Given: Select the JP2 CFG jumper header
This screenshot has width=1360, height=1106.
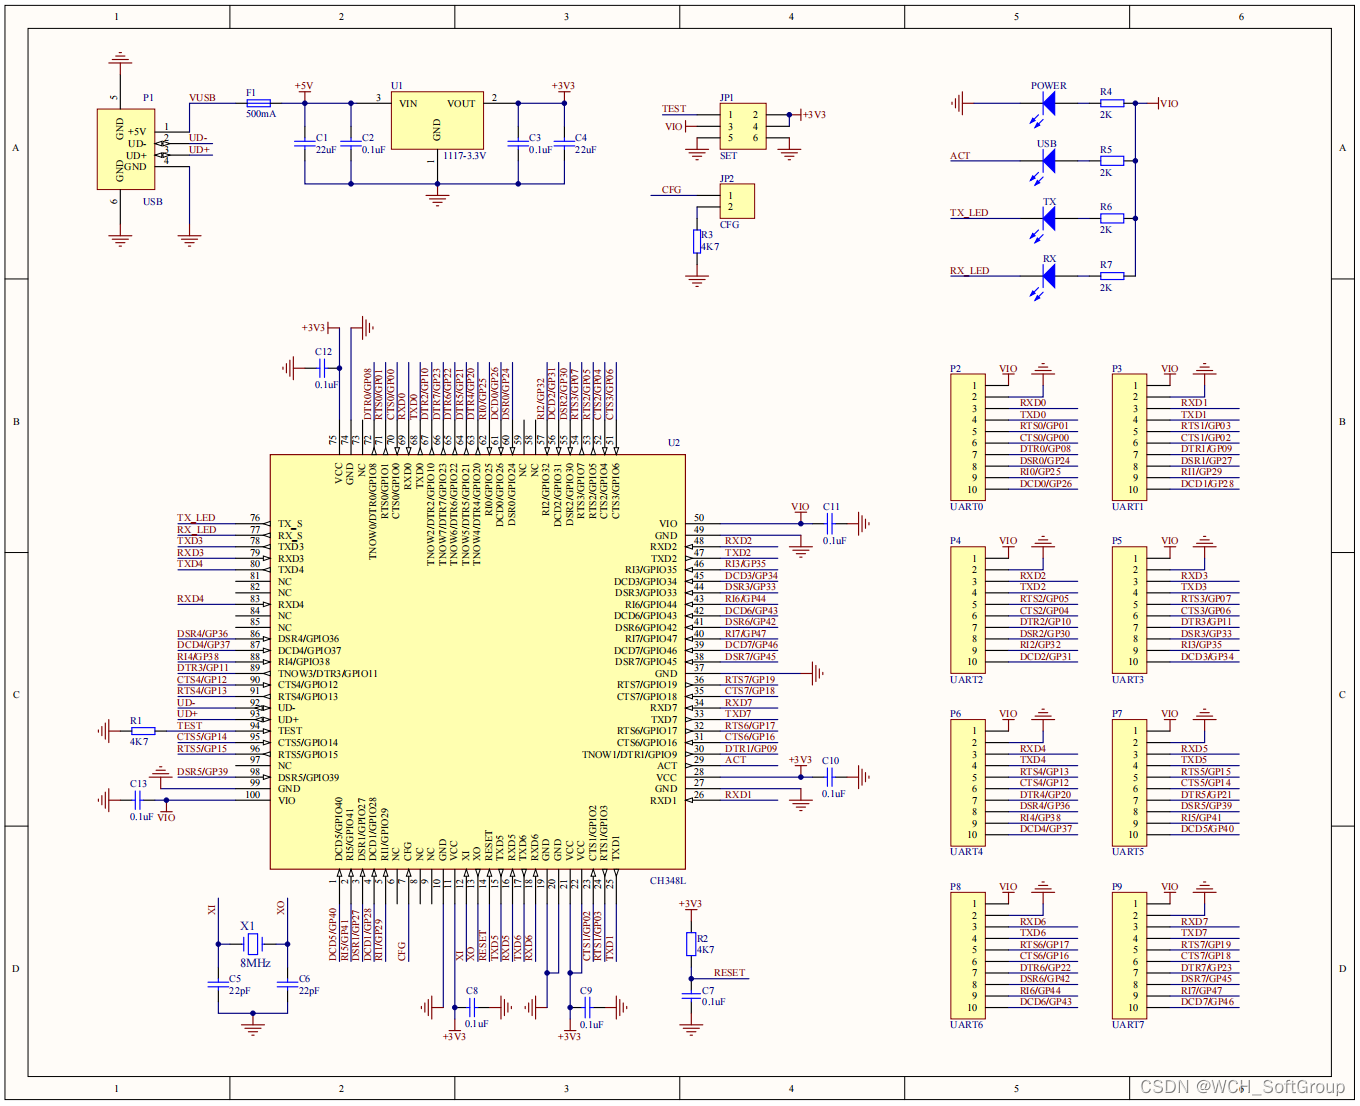Looking at the screenshot, I should coord(737,201).
